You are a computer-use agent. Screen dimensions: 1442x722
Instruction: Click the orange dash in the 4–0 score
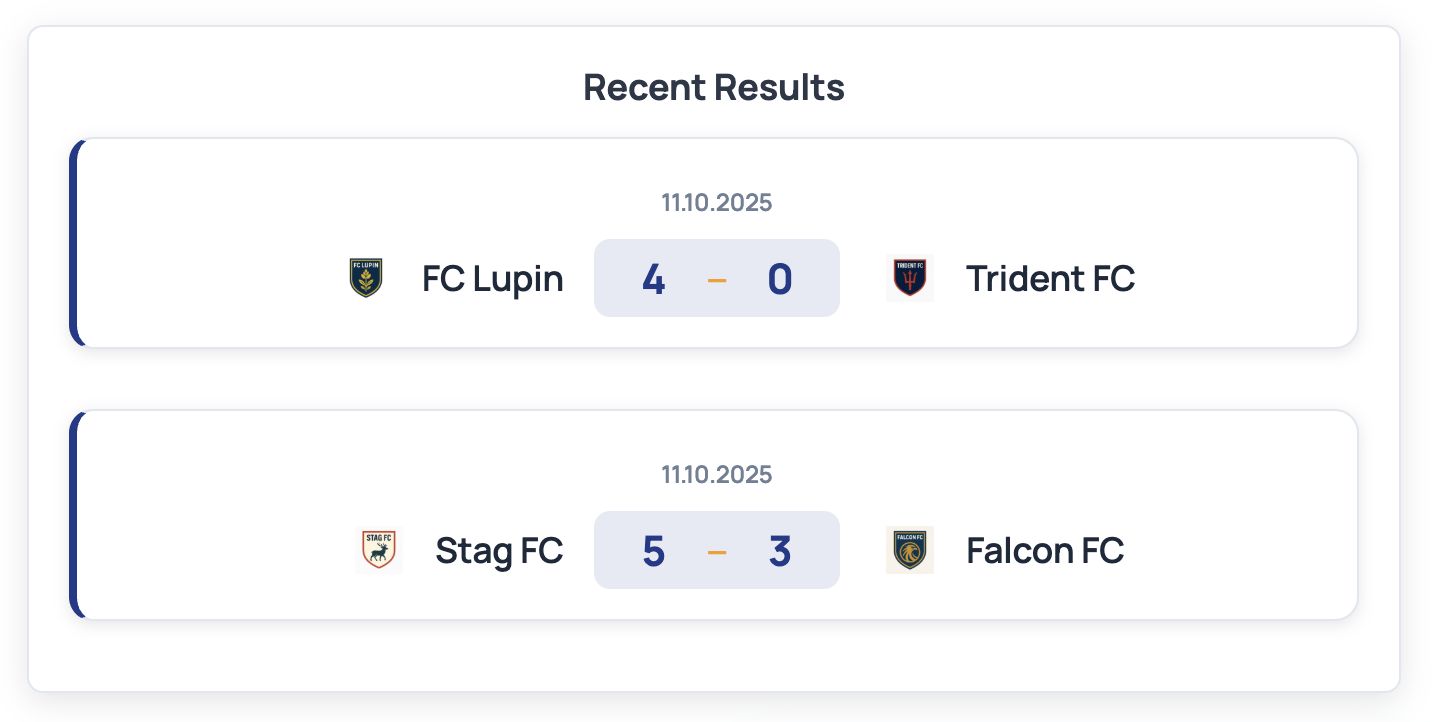[x=717, y=279]
